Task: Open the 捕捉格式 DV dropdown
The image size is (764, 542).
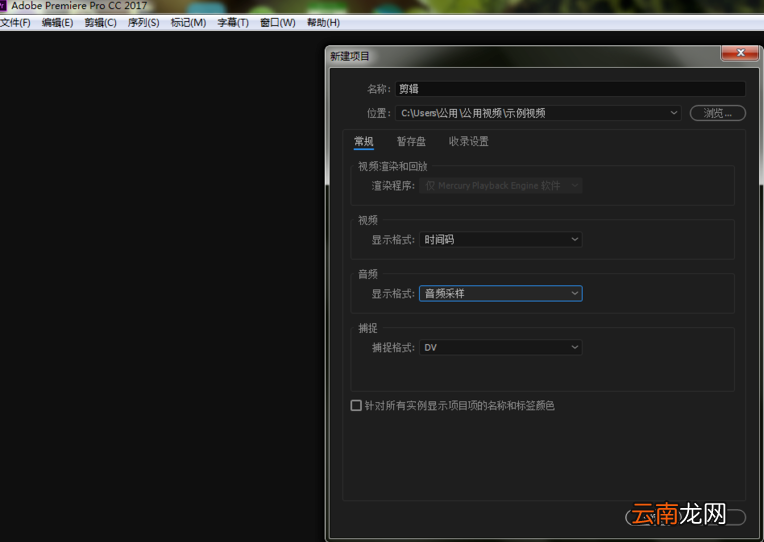Action: click(500, 348)
